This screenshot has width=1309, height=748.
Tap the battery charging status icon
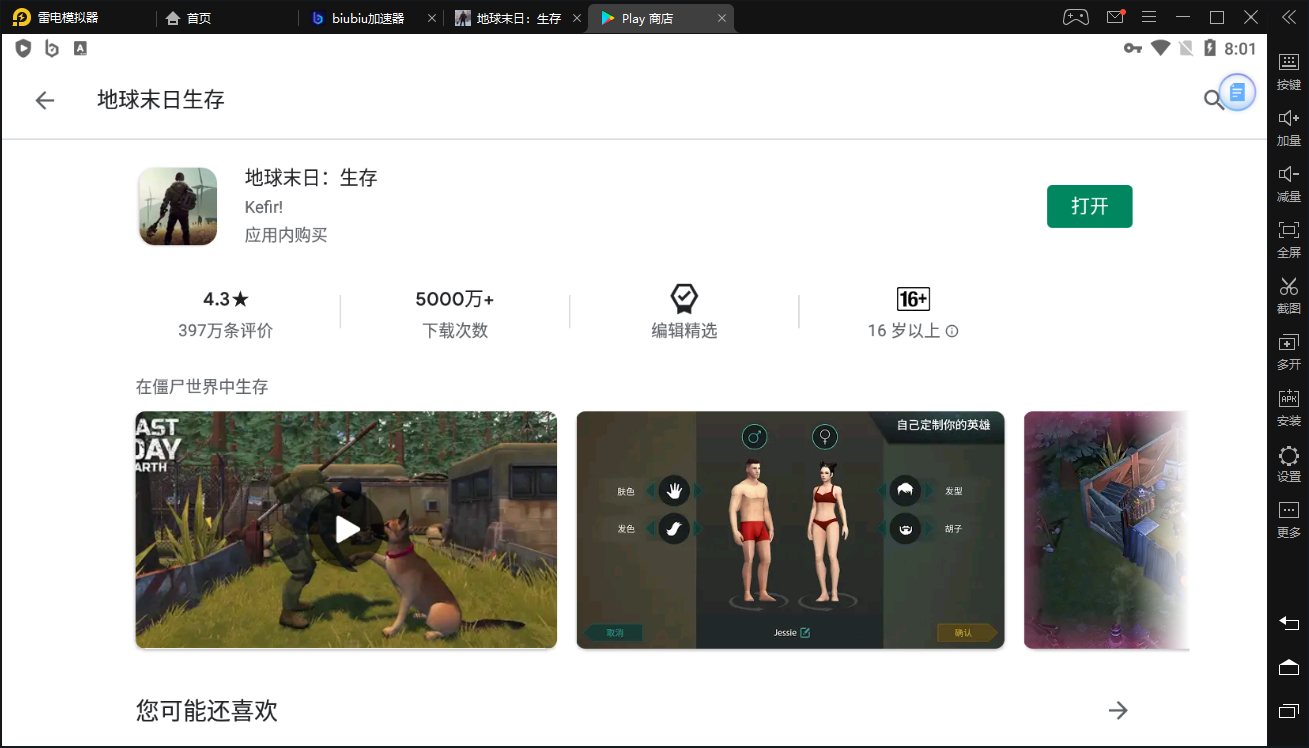[1210, 48]
